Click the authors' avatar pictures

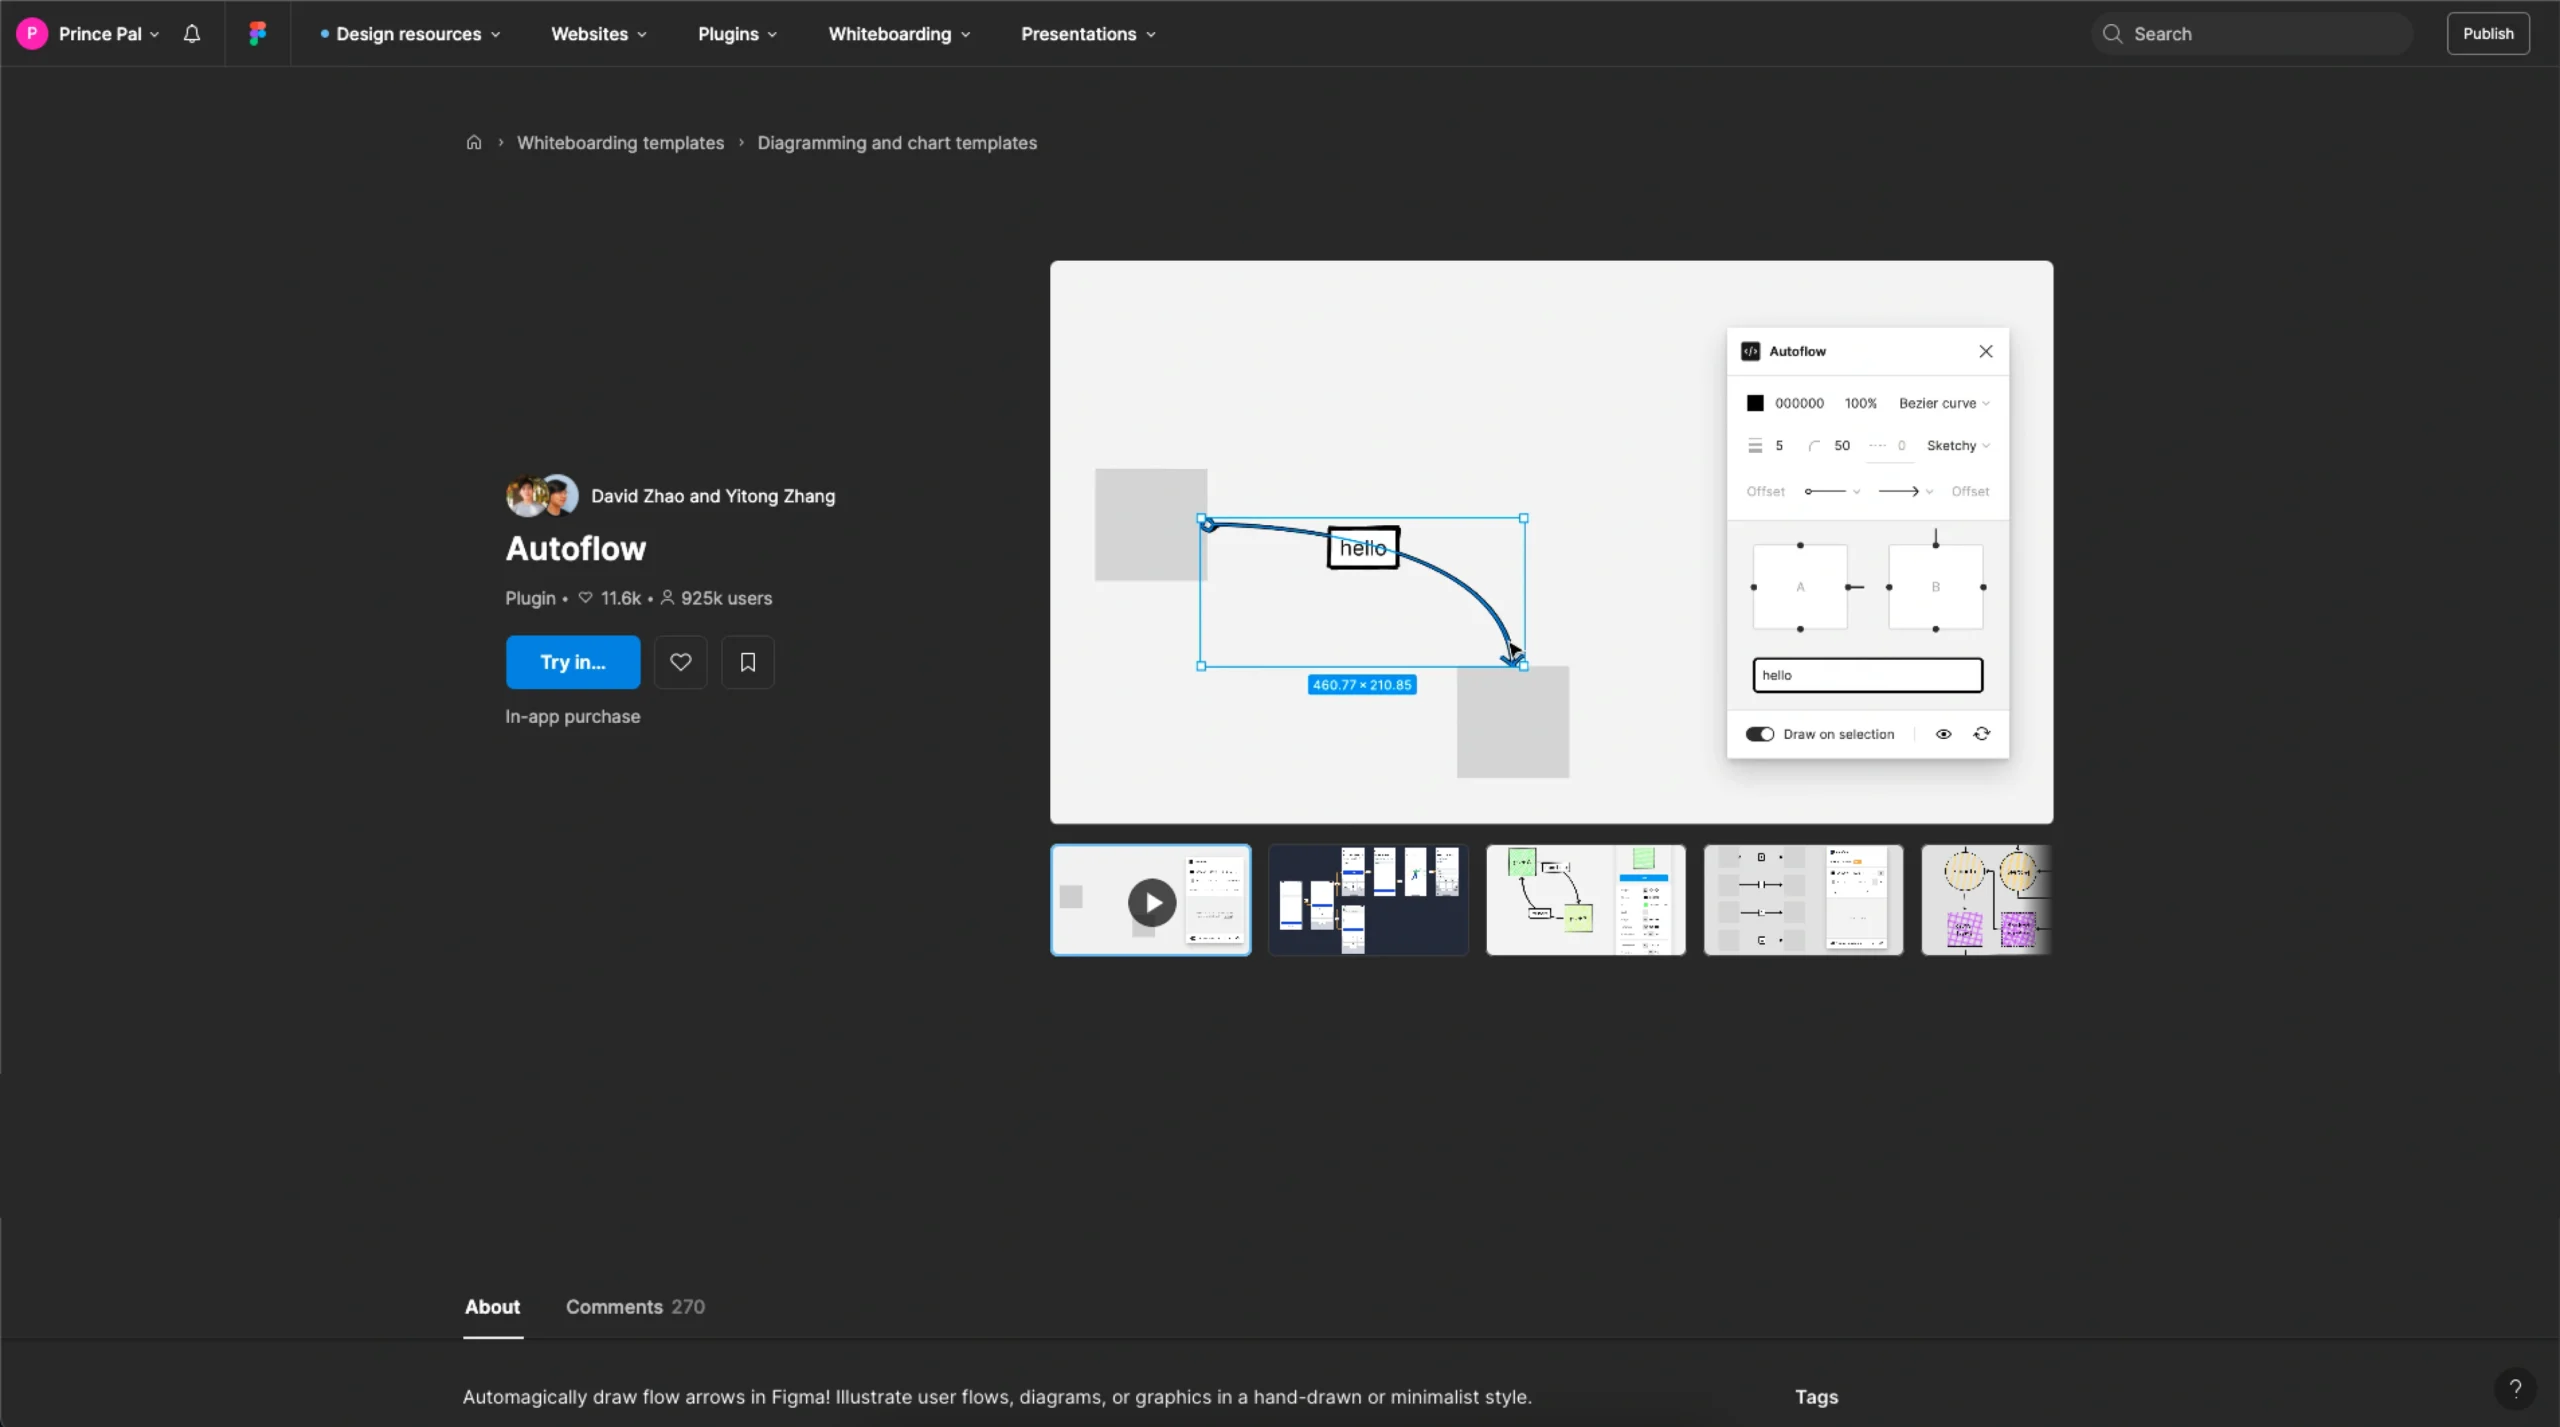coord(542,496)
